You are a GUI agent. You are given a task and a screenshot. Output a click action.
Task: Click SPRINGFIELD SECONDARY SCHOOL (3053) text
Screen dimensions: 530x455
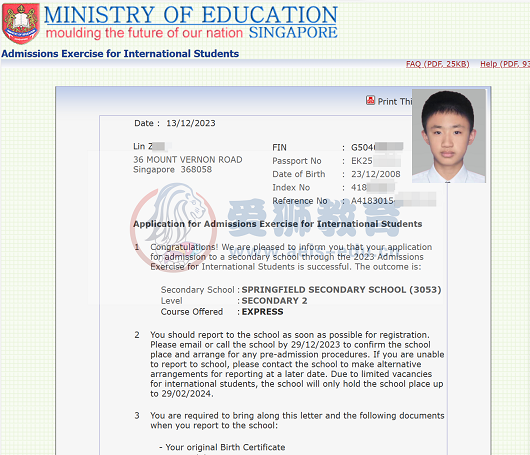click(x=341, y=290)
